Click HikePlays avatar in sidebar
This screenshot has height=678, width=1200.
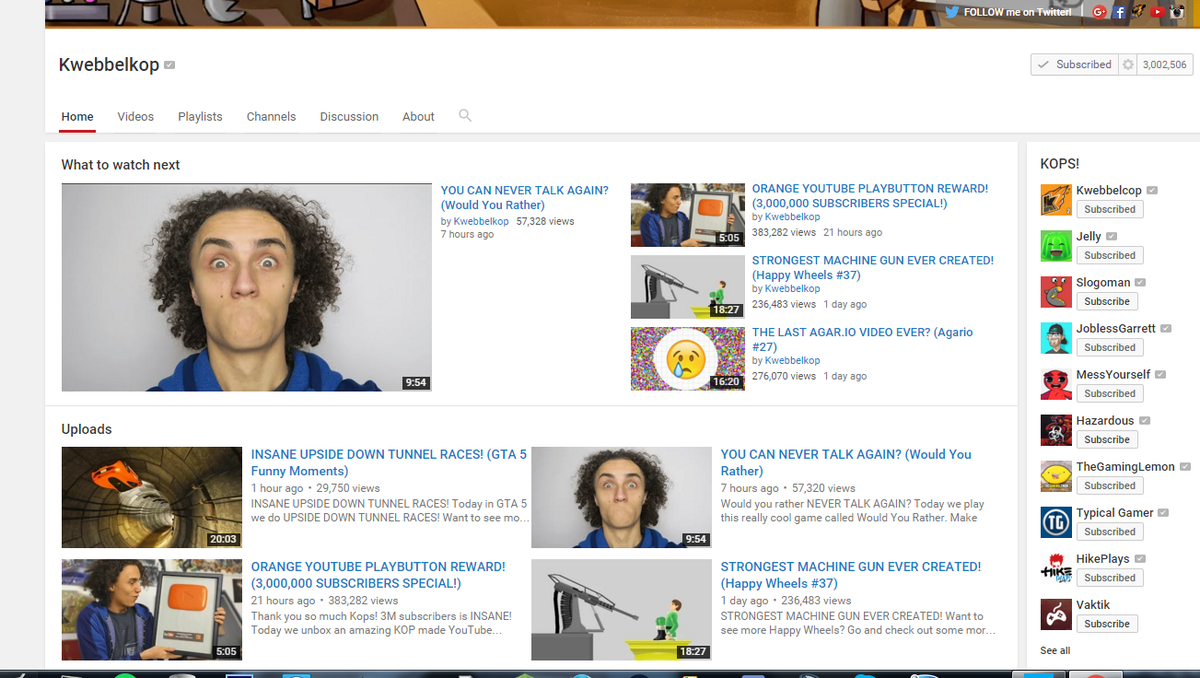1056,568
